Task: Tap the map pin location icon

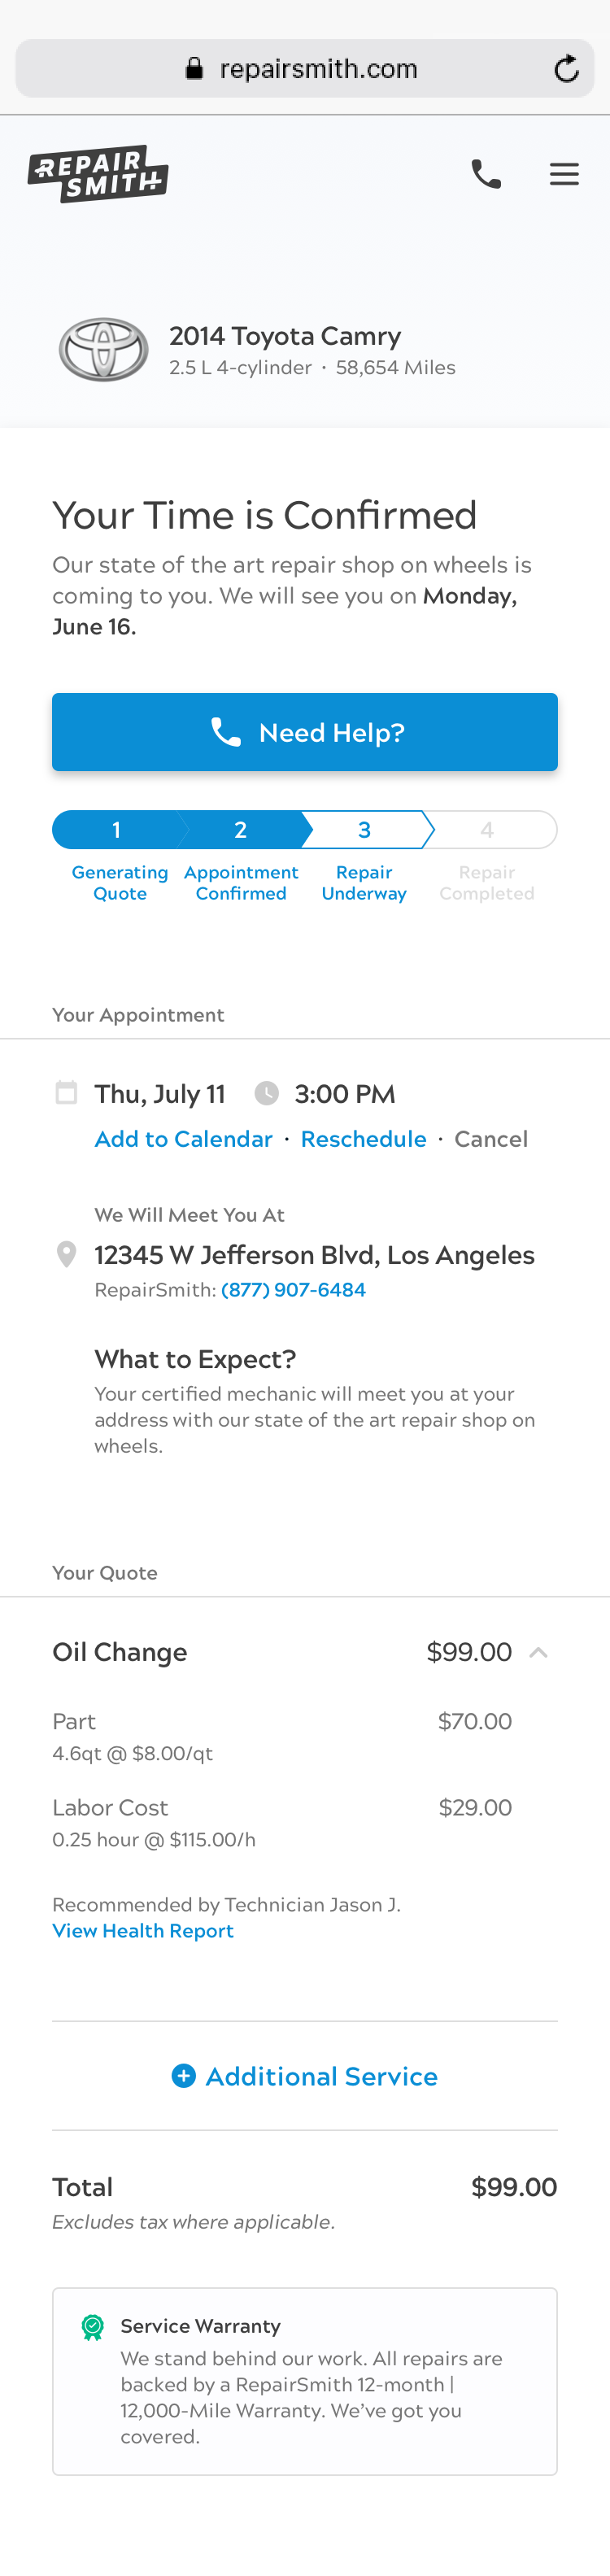Action: click(66, 1254)
